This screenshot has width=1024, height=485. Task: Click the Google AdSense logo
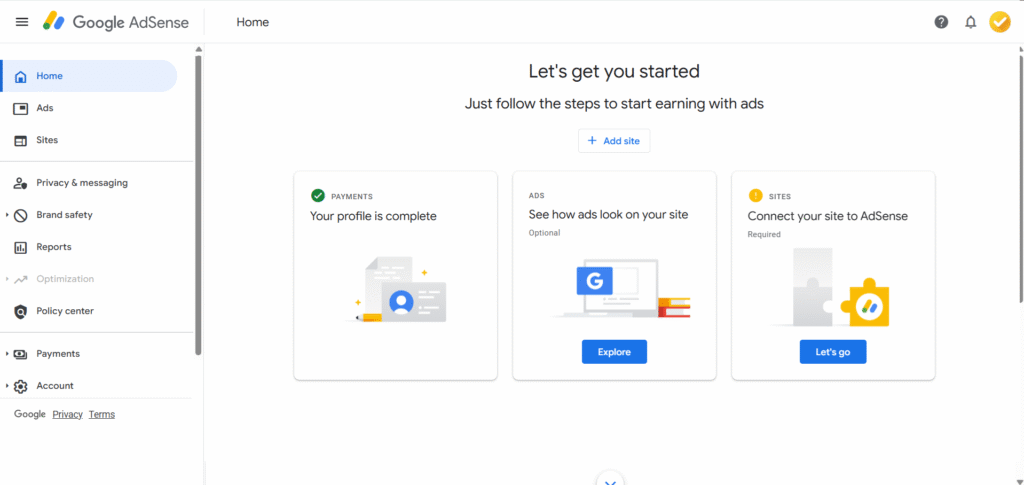(x=116, y=22)
